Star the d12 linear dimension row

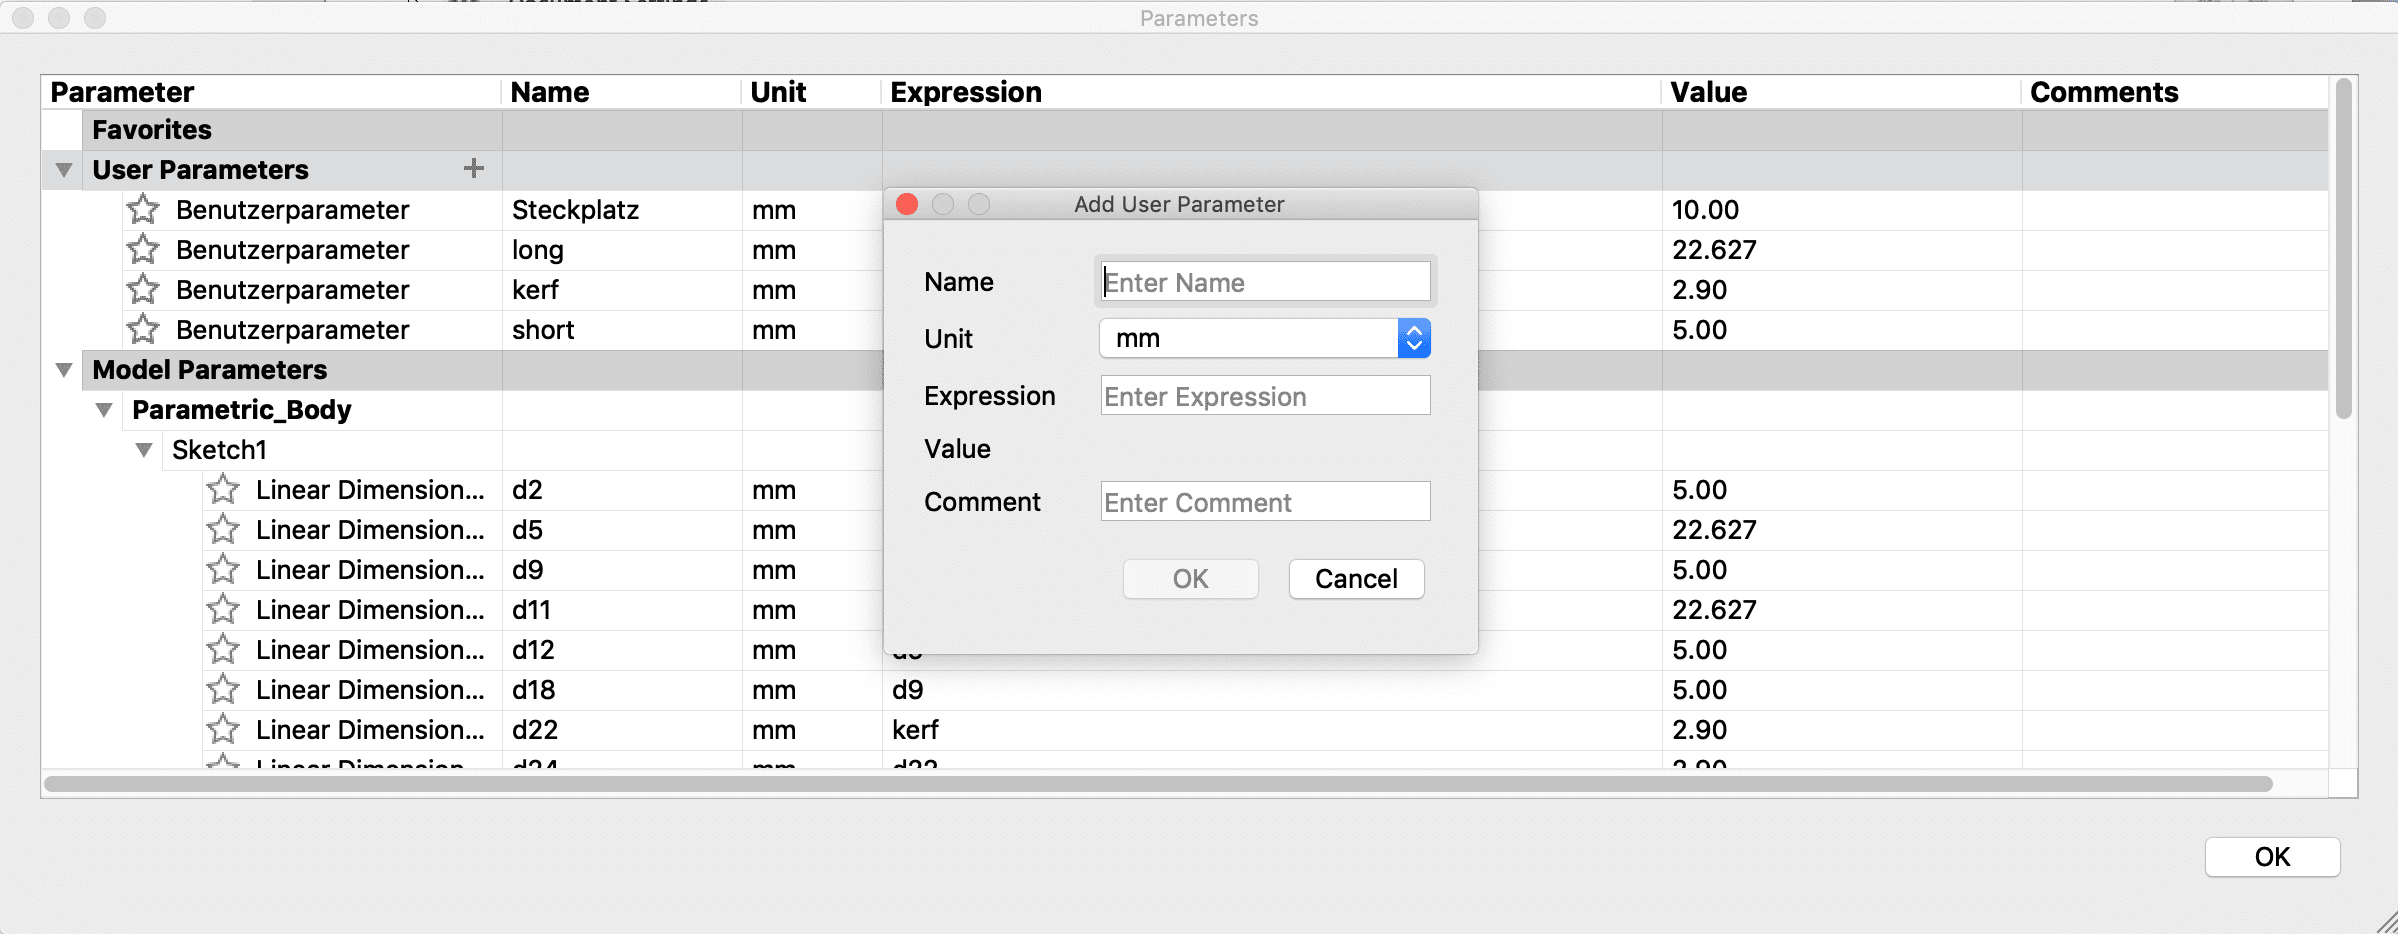coord(223,649)
